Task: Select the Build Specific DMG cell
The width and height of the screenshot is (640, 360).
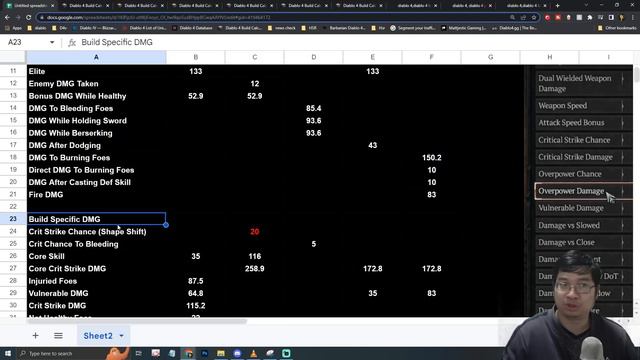Action: pos(96,219)
